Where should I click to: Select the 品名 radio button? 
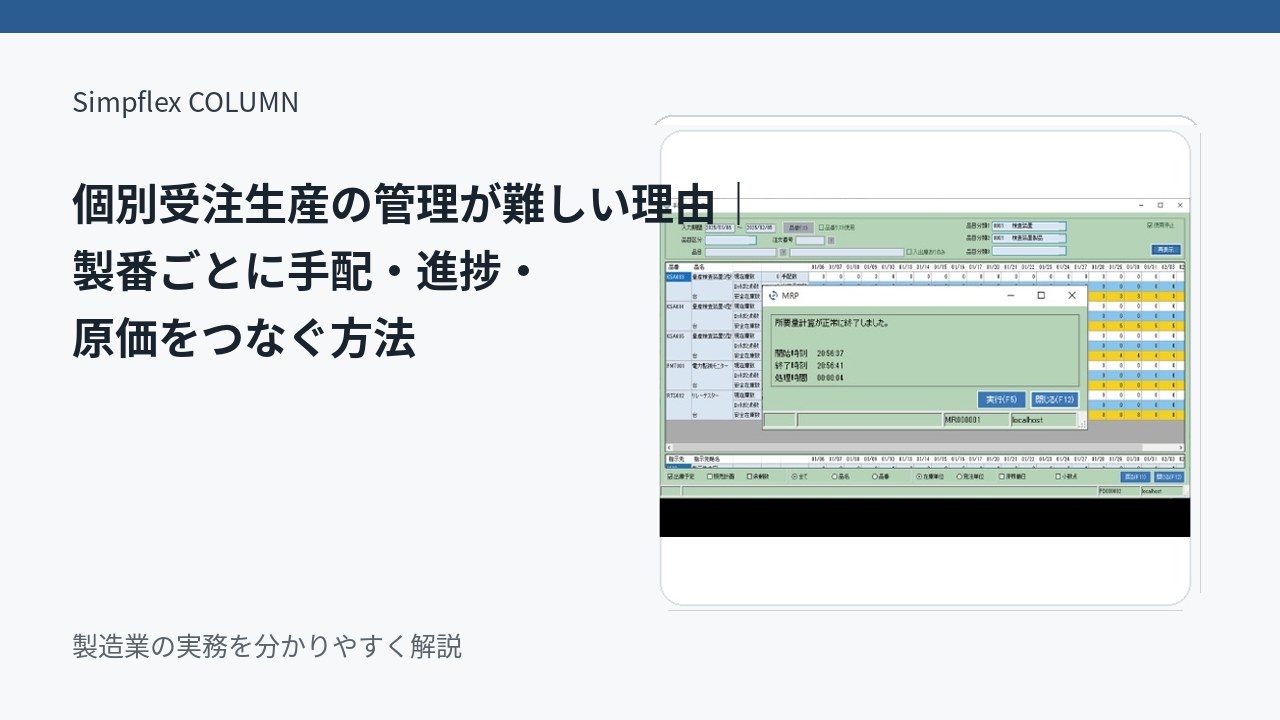(x=835, y=477)
